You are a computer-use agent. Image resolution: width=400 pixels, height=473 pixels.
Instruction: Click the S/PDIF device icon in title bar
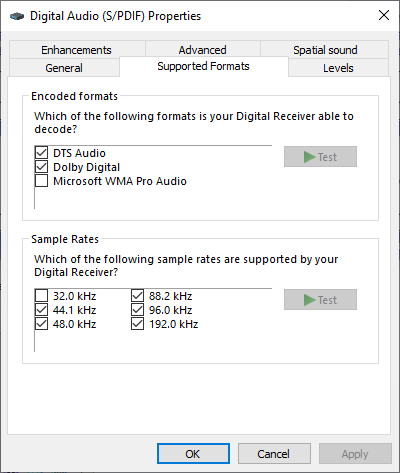pyautogui.click(x=17, y=16)
